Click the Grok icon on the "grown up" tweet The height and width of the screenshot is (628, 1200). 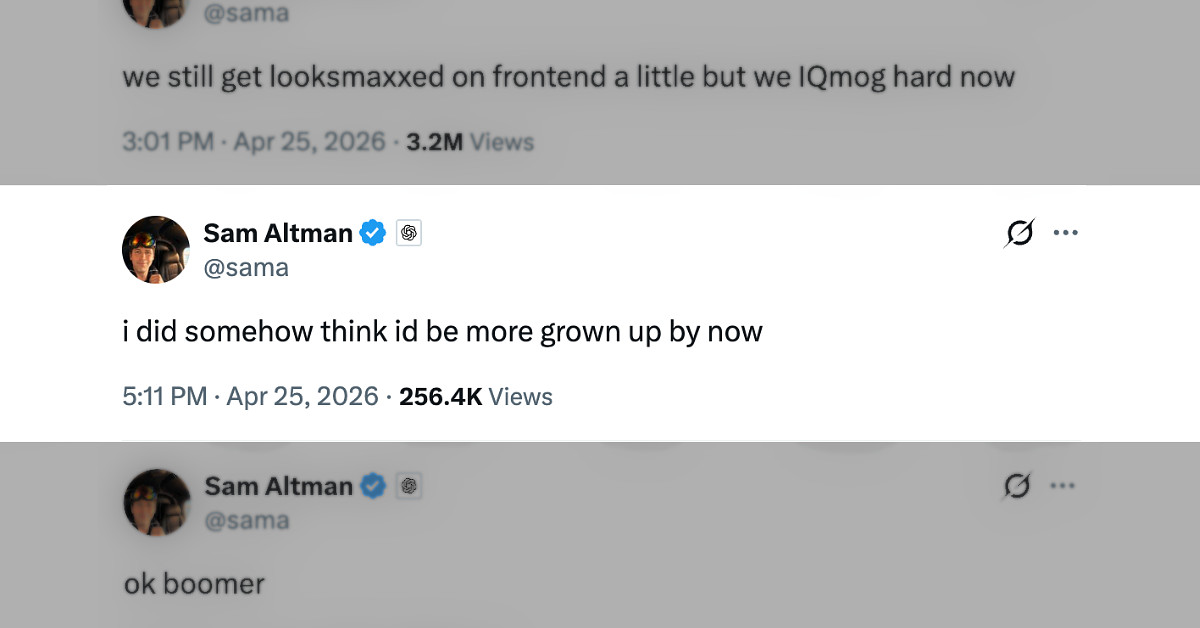(x=1018, y=234)
